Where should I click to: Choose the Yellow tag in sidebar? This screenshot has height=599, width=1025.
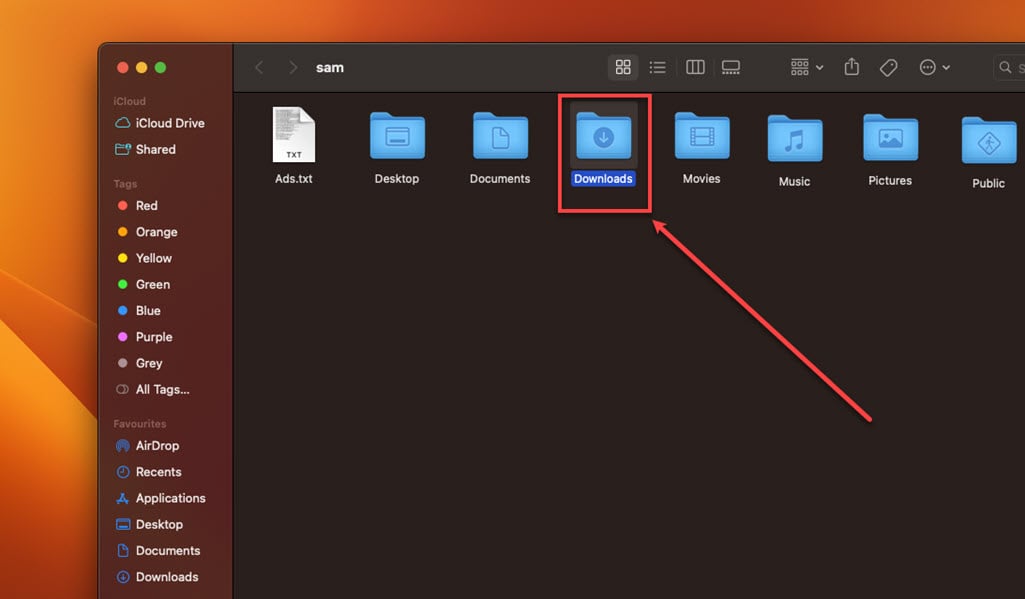click(144, 258)
